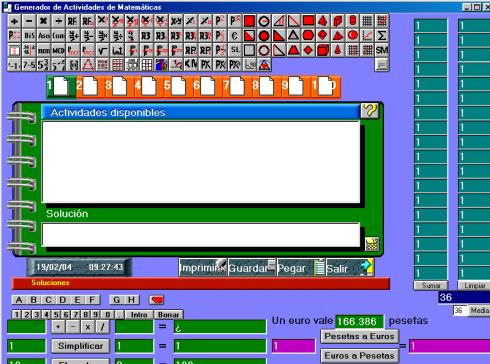Open help with the yellow question mark

(369, 111)
